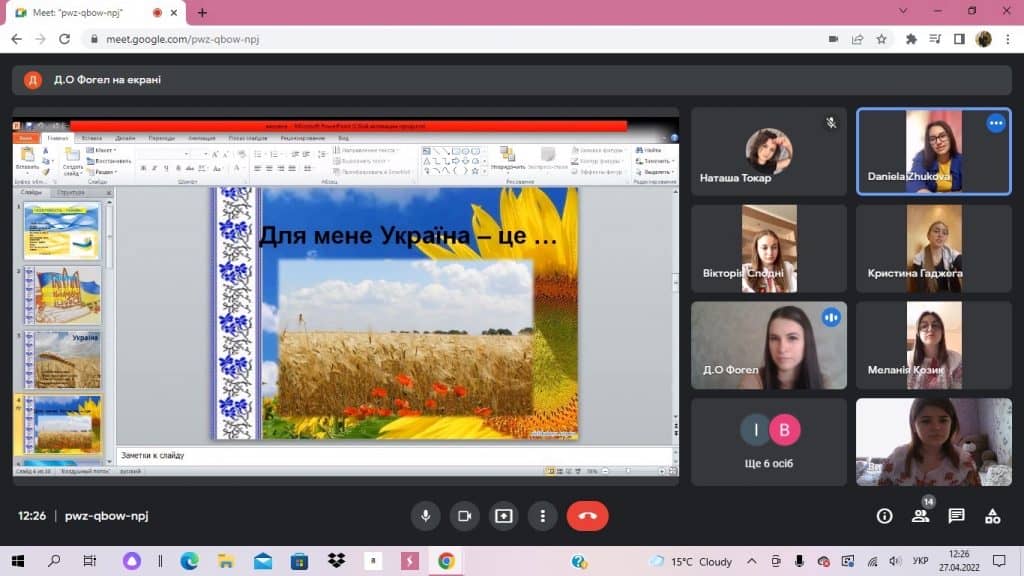Open options on Daniela Zhukova's tile
Viewport: 1024px width, 576px height.
coord(995,123)
